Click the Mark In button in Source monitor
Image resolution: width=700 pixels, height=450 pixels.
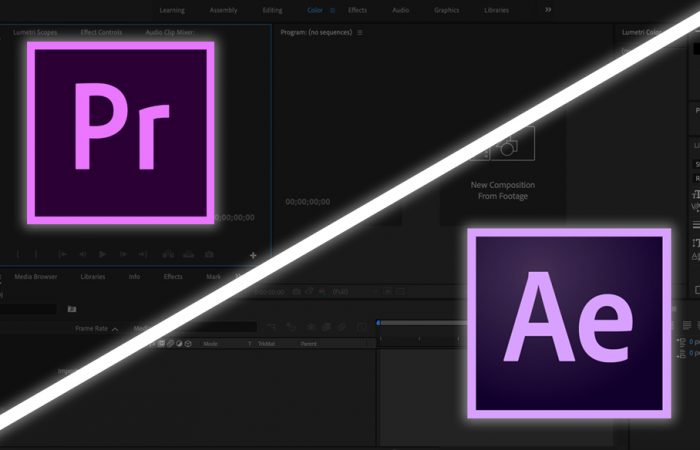pos(18,254)
